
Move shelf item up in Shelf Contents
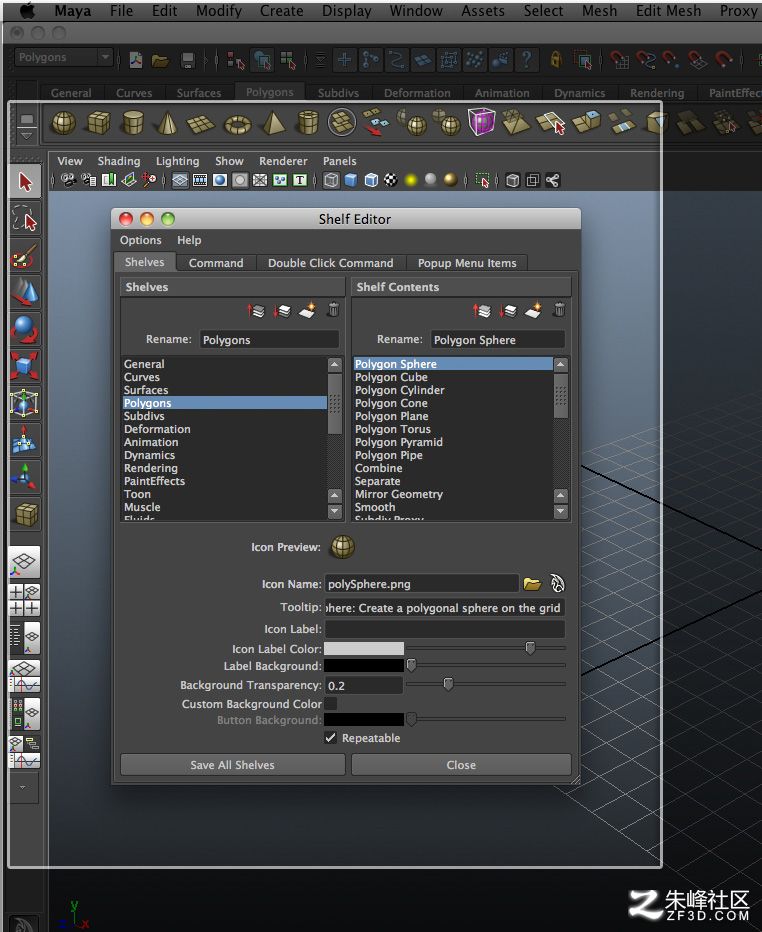(x=481, y=310)
